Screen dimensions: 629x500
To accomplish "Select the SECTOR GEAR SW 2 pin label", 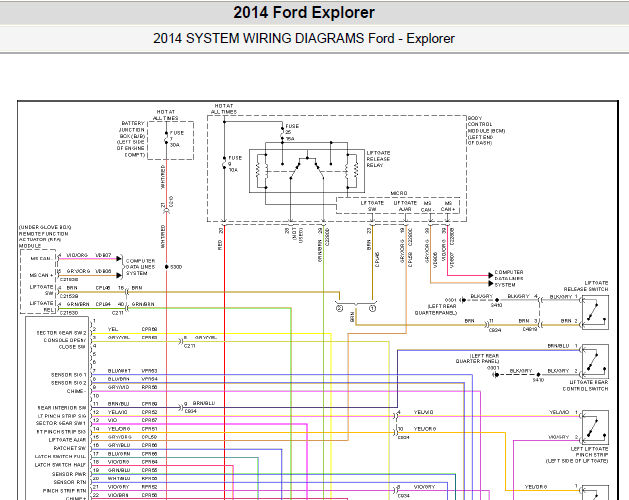I will click(x=61, y=333).
